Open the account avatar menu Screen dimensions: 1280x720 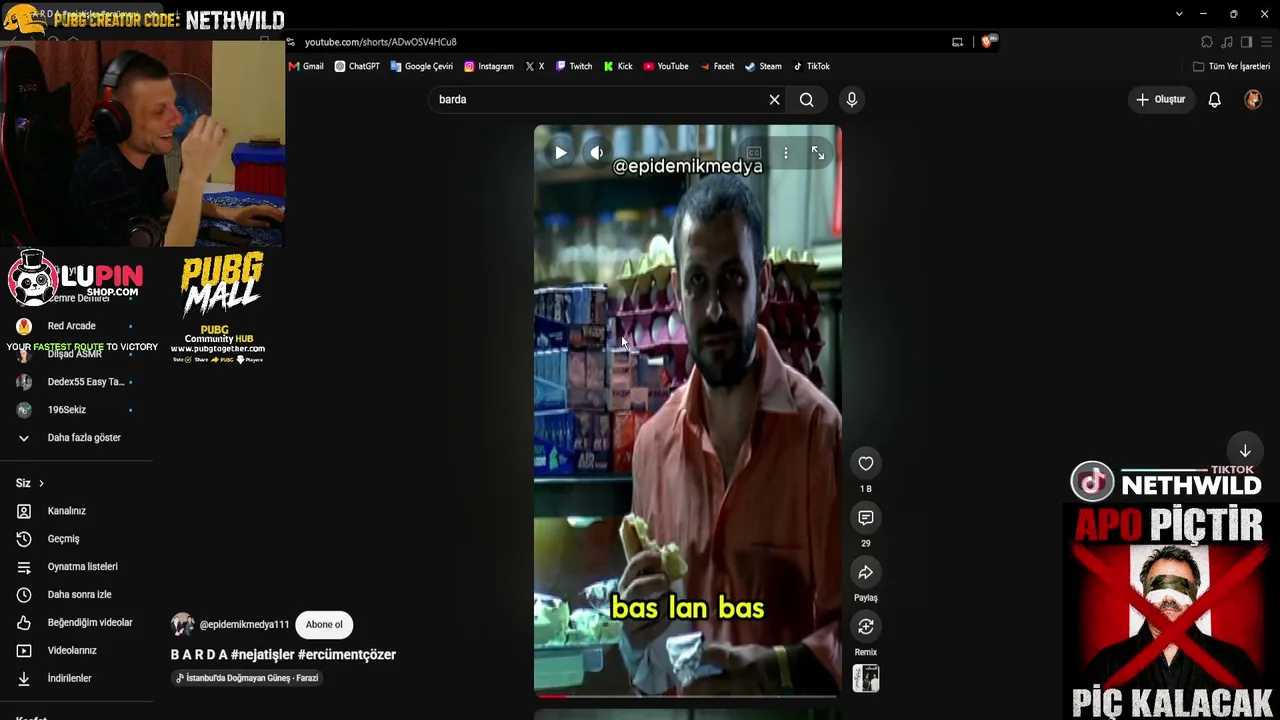pos(1253,99)
